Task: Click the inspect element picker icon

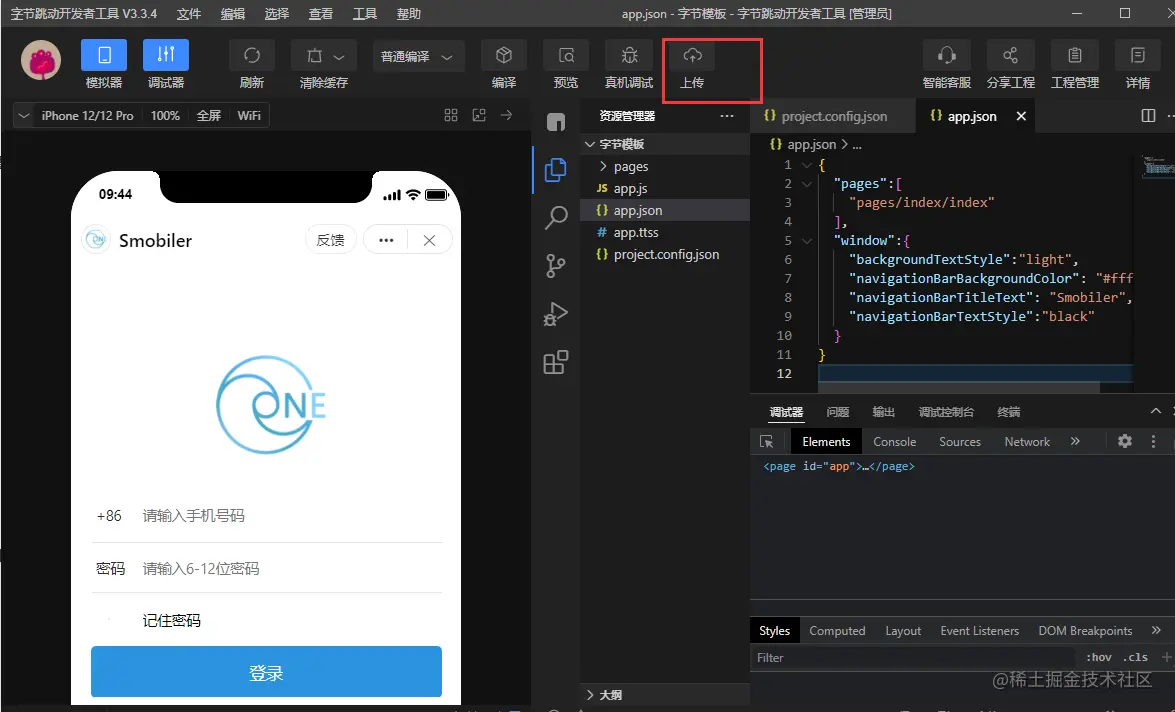Action: pyautogui.click(x=767, y=441)
